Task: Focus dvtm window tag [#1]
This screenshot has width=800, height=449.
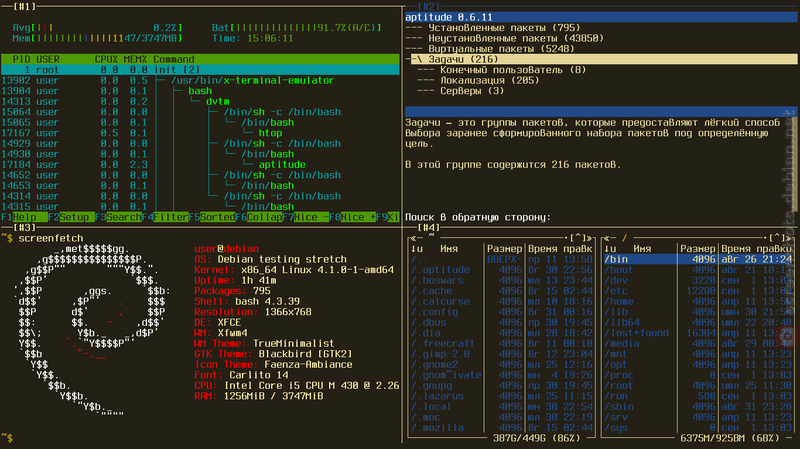Action: point(24,7)
